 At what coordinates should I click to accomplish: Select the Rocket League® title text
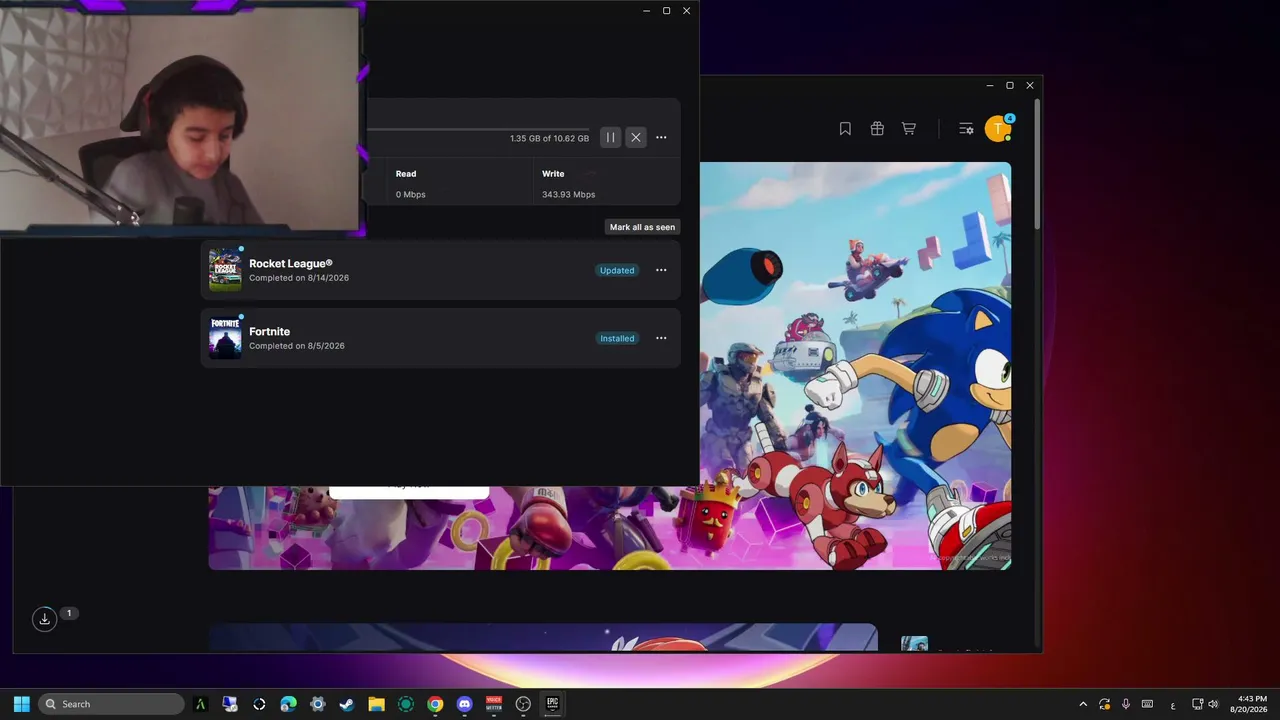click(x=291, y=264)
